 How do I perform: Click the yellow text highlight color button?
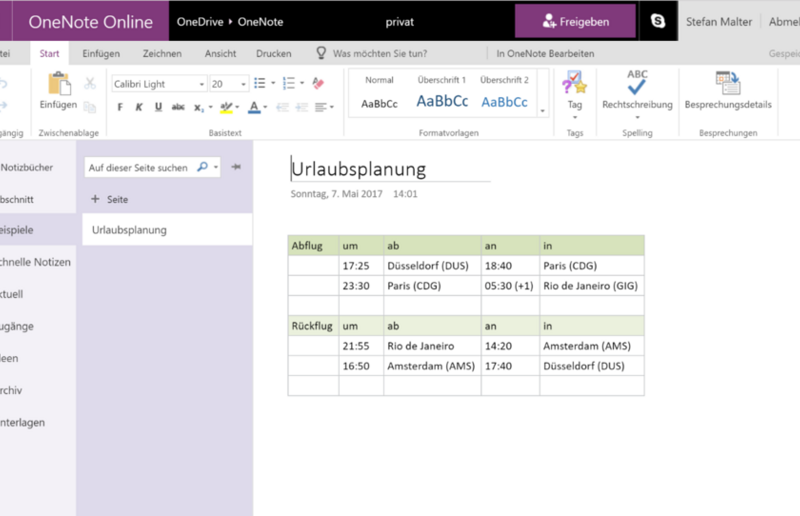[227, 107]
